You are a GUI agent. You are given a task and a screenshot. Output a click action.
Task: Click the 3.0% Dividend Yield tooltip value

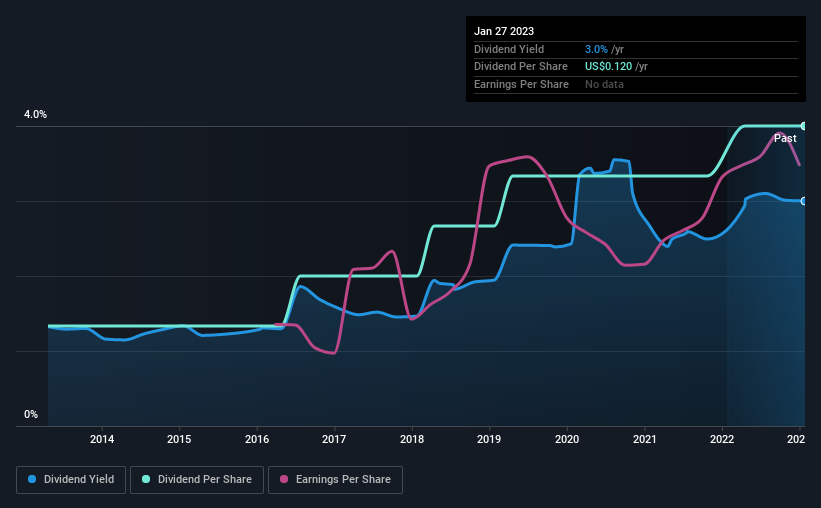pyautogui.click(x=596, y=49)
